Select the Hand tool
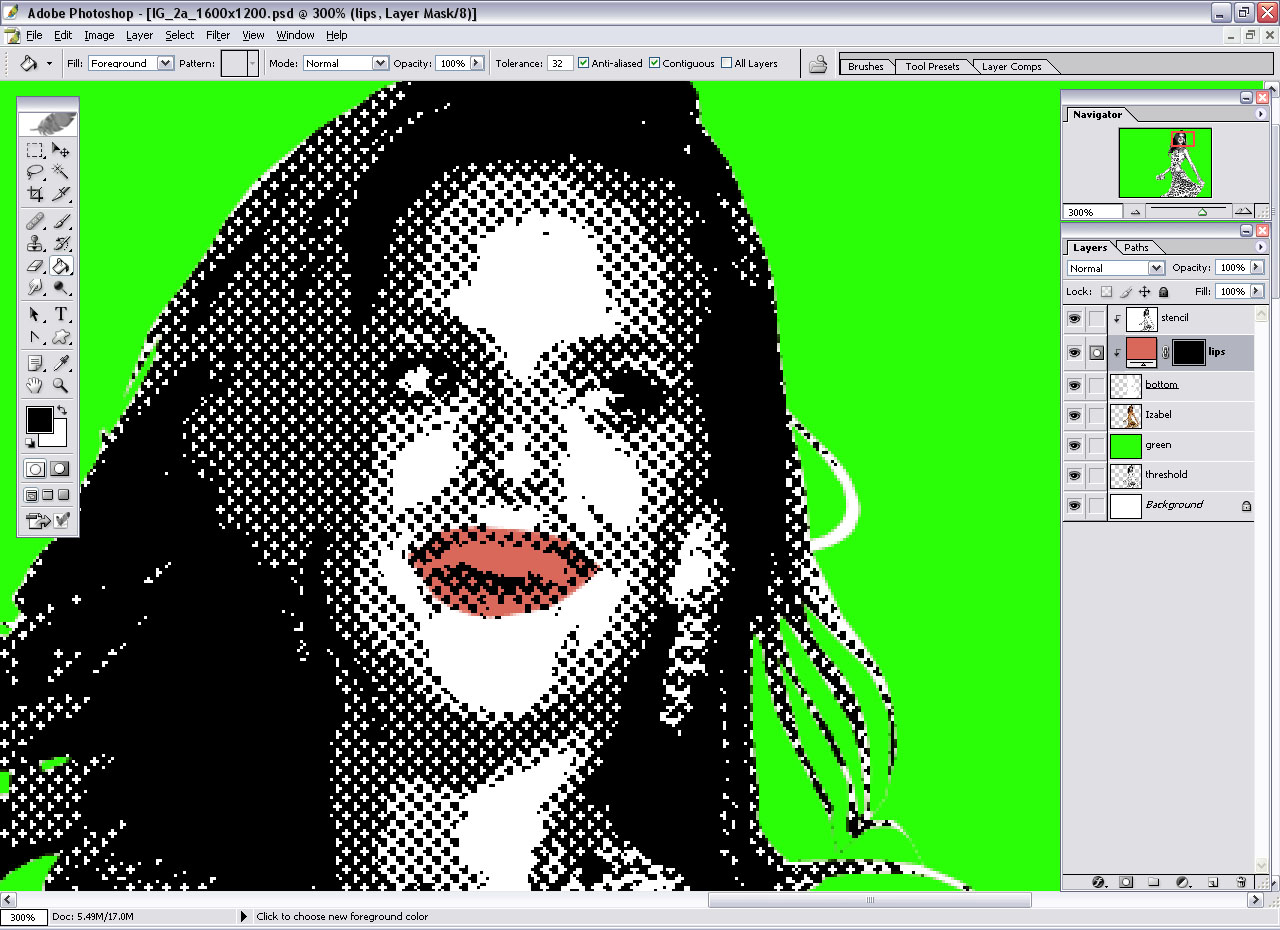1280x930 pixels. point(35,385)
